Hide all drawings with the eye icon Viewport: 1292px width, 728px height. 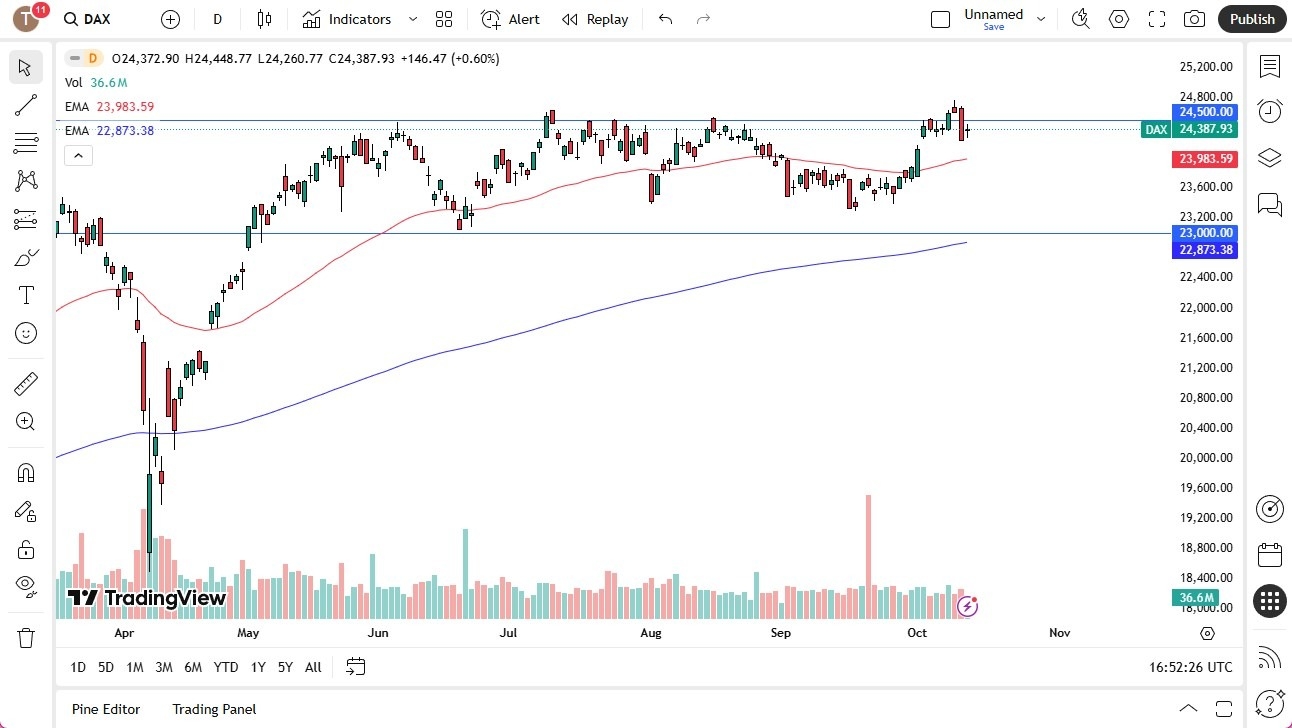[25, 585]
